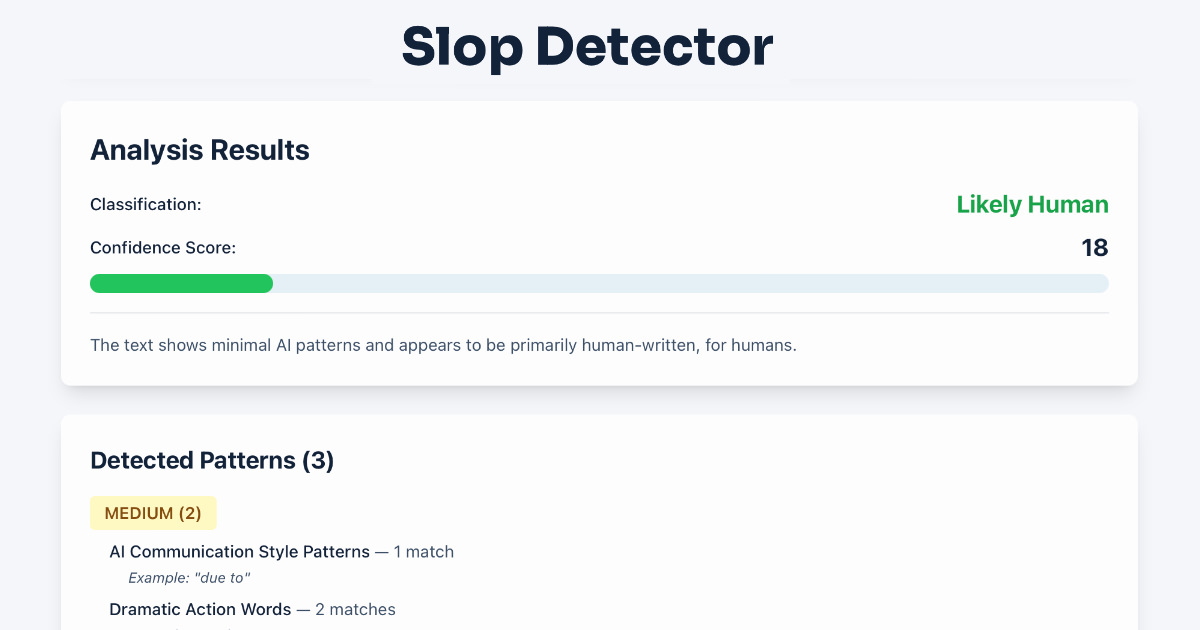Select the analysis summary description text
Screen dimensions: 1200x630
tap(444, 344)
